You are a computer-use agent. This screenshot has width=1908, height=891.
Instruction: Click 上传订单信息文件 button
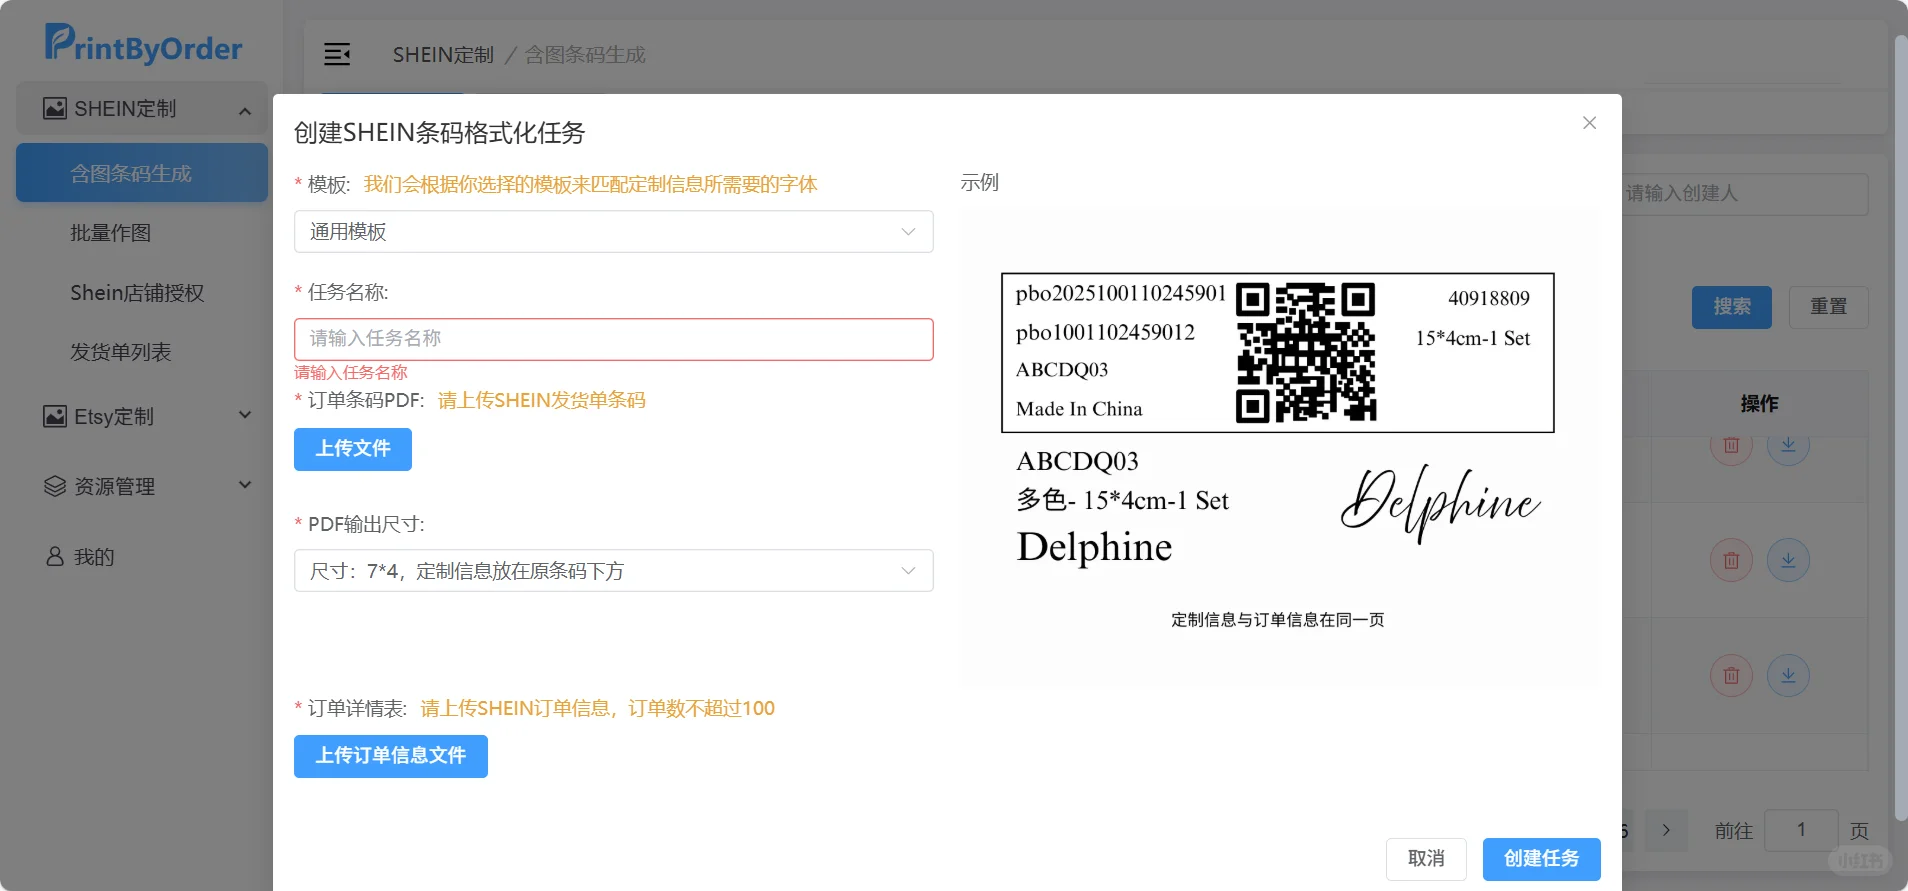tap(390, 756)
